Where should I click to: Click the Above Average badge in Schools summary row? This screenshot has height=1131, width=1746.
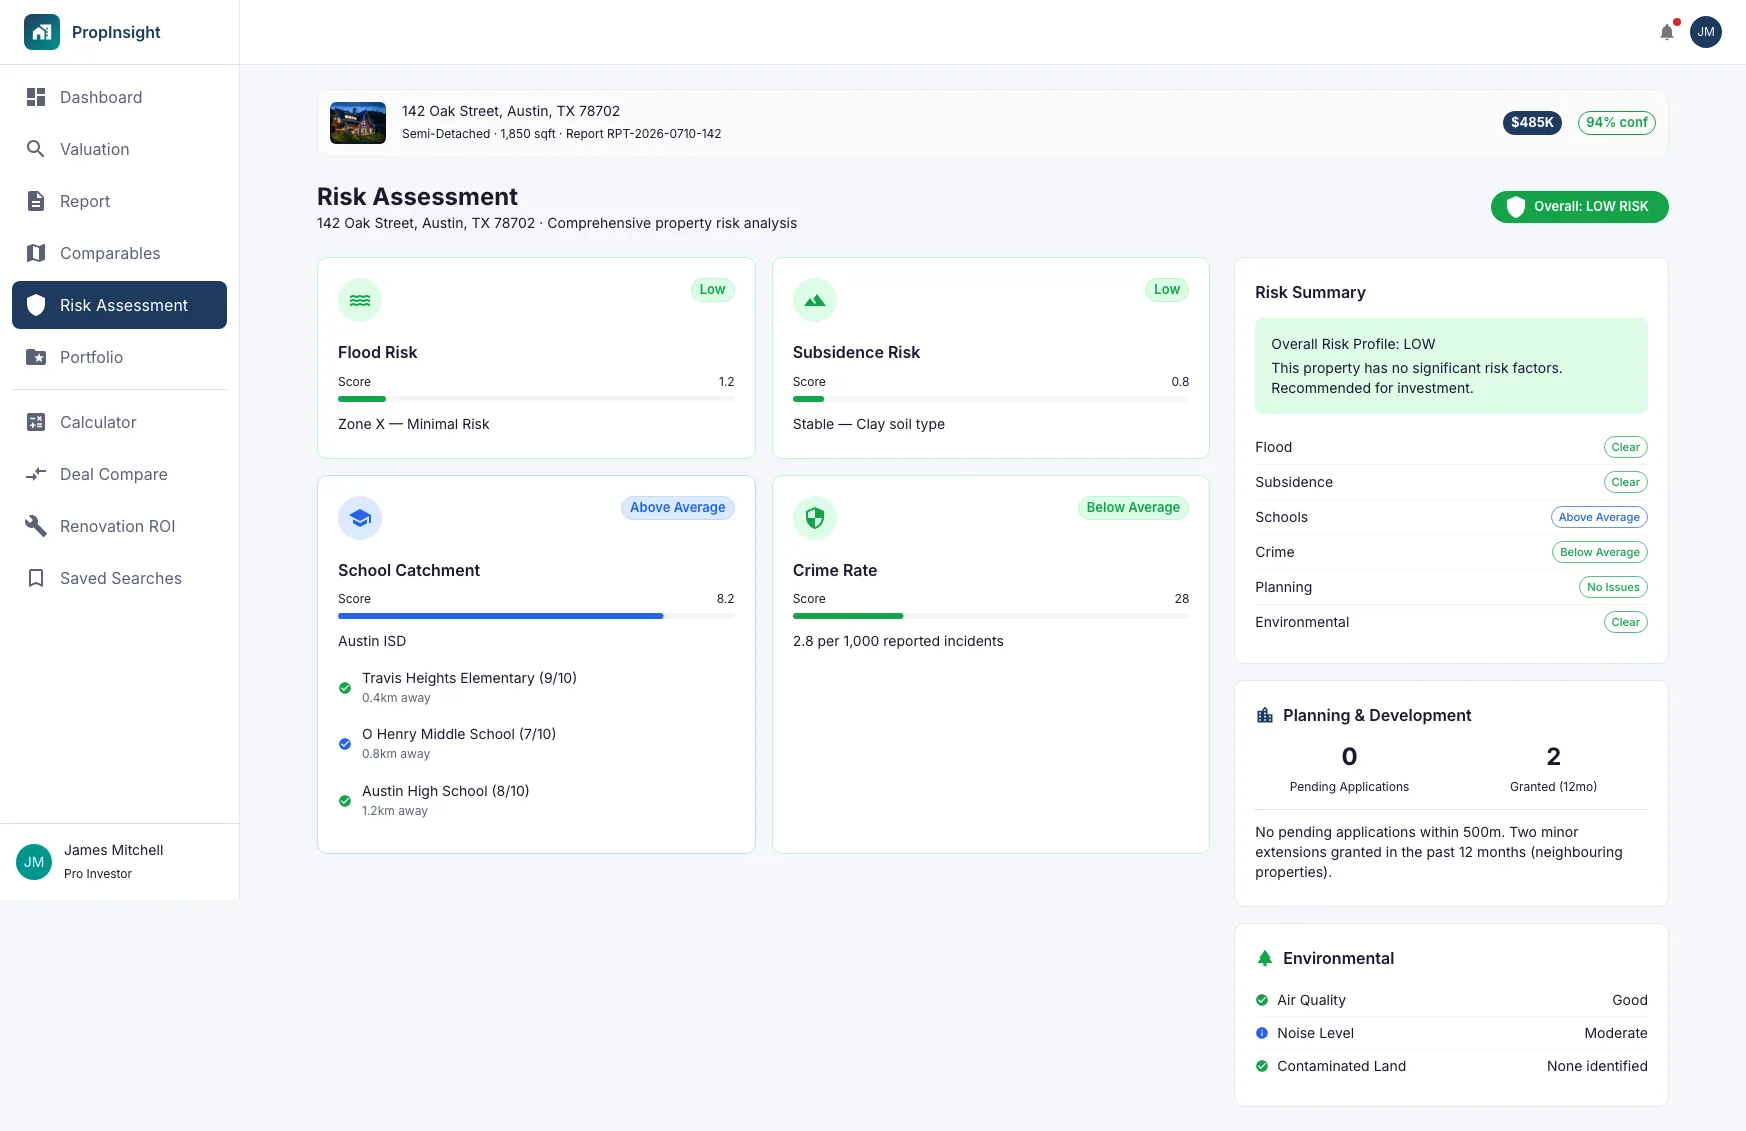[1599, 517]
